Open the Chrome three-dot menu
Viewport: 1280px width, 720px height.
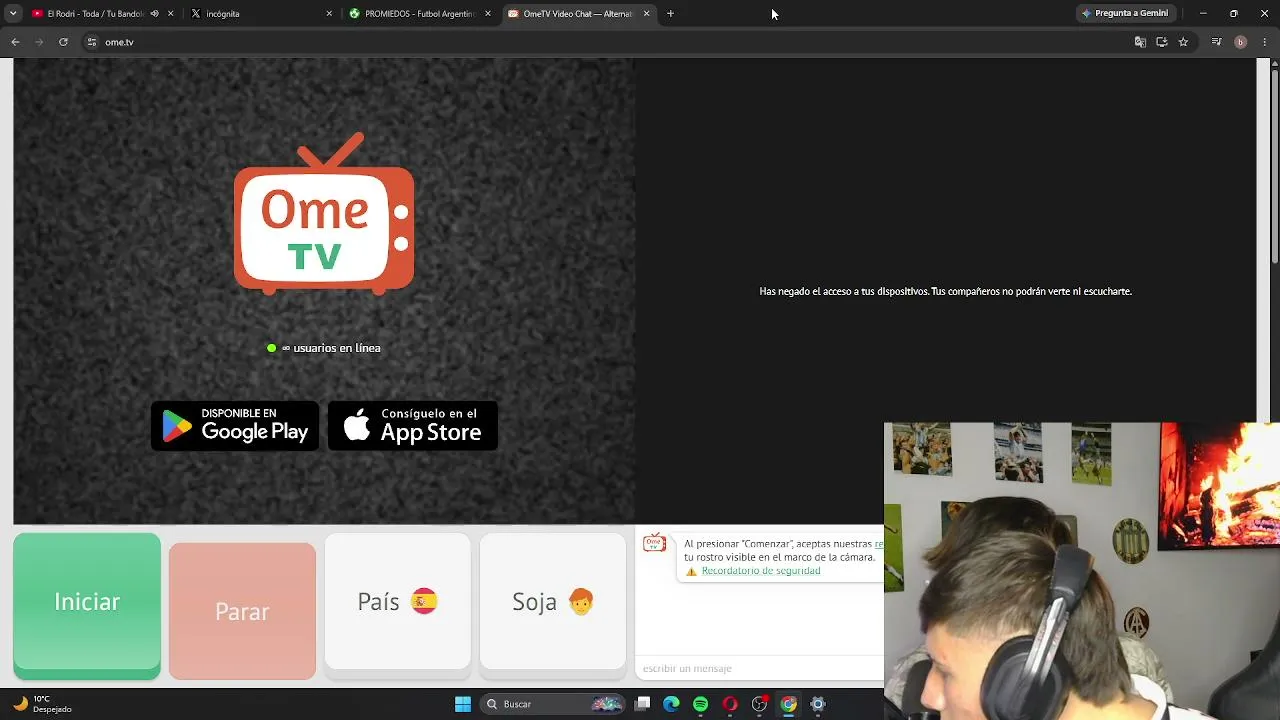(x=1265, y=42)
